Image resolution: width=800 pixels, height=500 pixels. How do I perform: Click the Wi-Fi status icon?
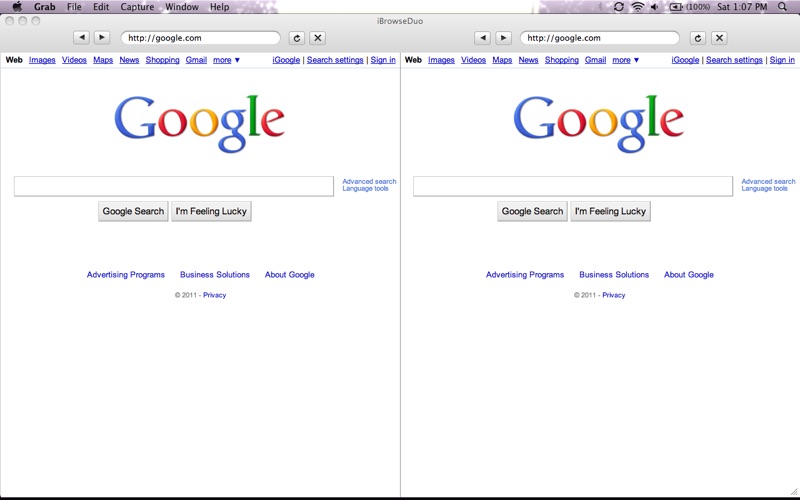[637, 7]
